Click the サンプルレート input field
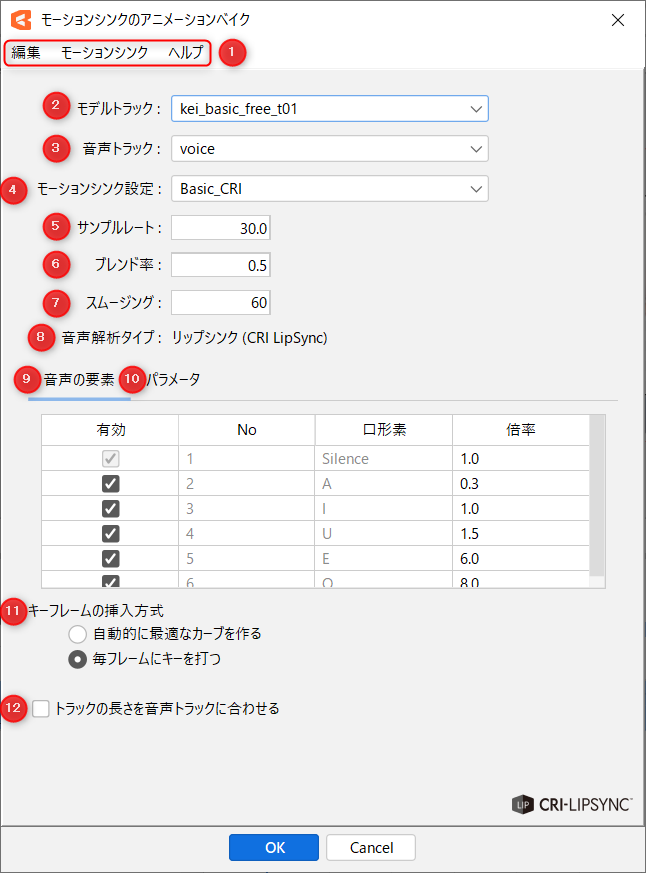The width and height of the screenshot is (646, 873). click(220, 228)
